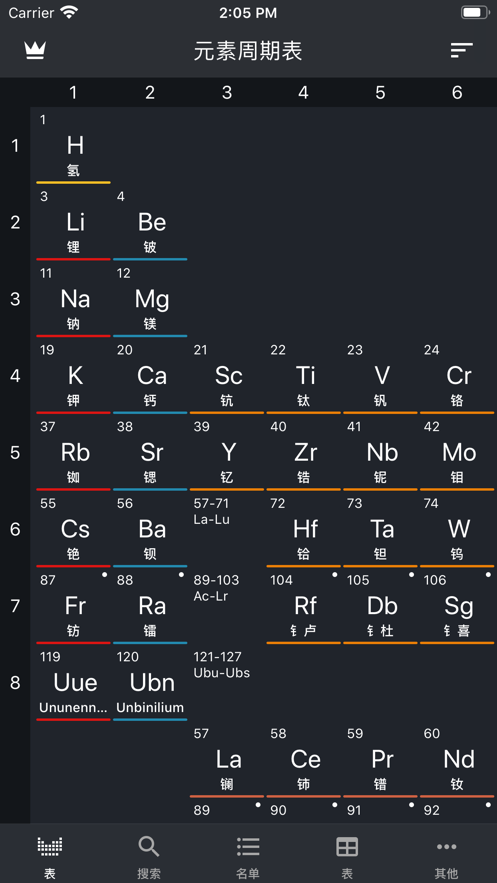
Task: Open the Hydrogen H element cell
Action: pos(74,148)
